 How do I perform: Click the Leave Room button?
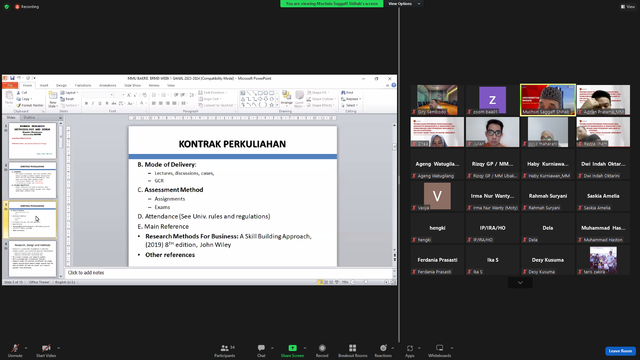tap(620, 351)
